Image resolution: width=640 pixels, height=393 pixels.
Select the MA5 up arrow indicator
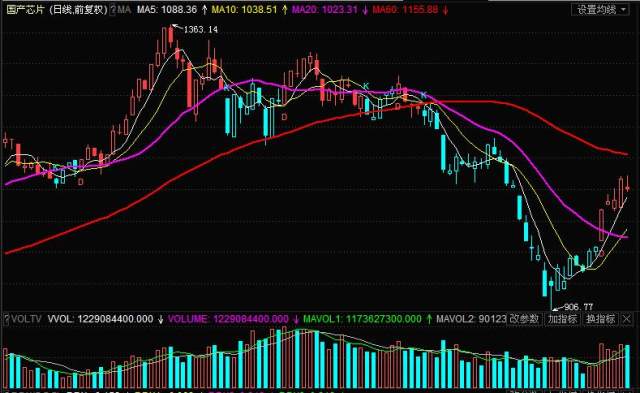tap(204, 10)
